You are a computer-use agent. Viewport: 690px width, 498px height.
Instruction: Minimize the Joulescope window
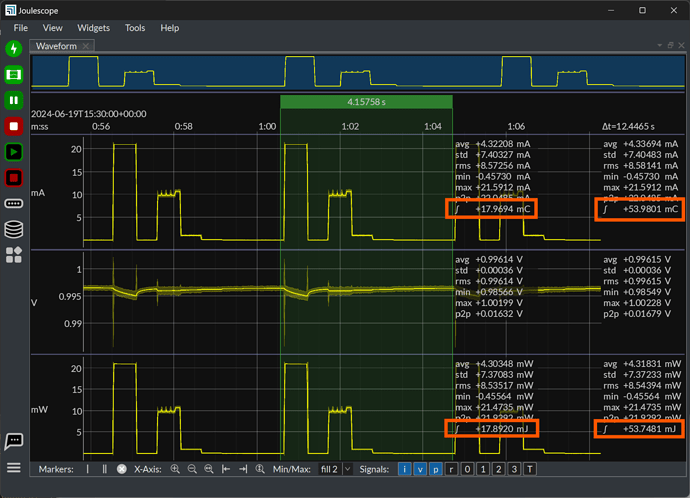point(611,10)
